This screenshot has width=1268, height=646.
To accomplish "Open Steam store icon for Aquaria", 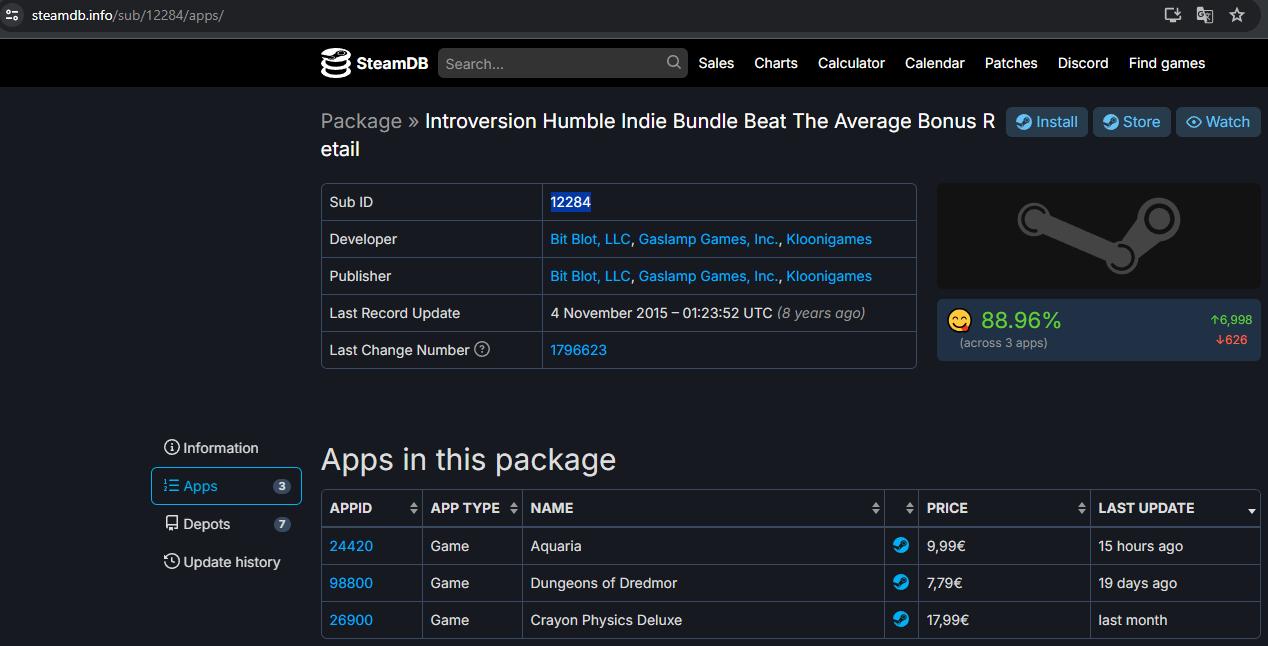I will [x=901, y=546].
